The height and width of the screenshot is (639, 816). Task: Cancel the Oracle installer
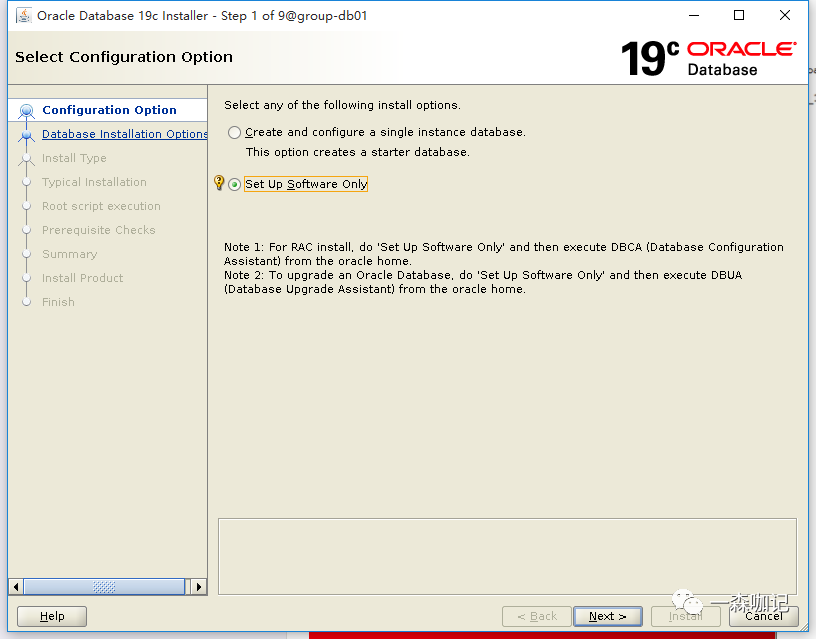(763, 616)
